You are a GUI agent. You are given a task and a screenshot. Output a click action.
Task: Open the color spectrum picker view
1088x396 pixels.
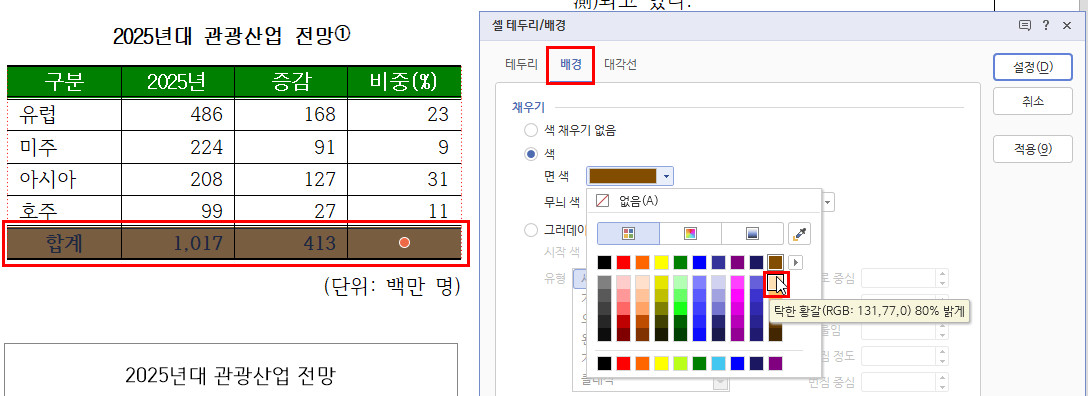click(x=690, y=234)
